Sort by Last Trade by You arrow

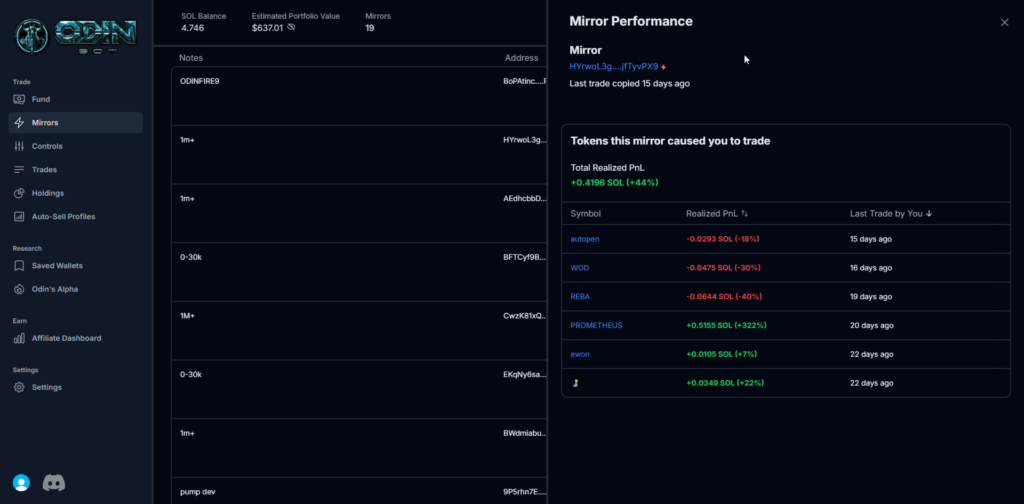[929, 213]
